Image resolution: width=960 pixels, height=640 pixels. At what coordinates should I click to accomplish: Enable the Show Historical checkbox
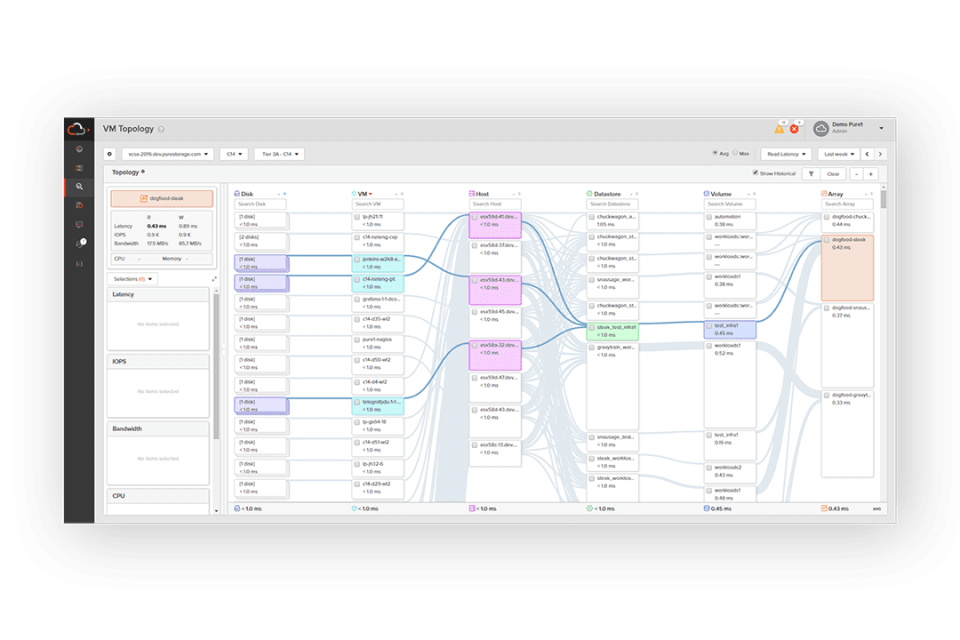pyautogui.click(x=756, y=173)
